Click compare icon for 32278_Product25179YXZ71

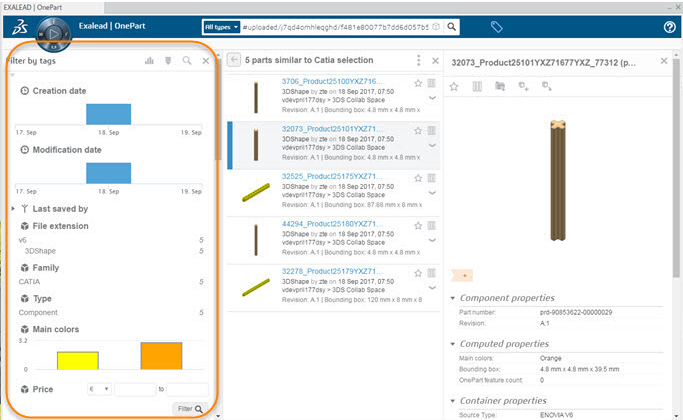coord(432,273)
